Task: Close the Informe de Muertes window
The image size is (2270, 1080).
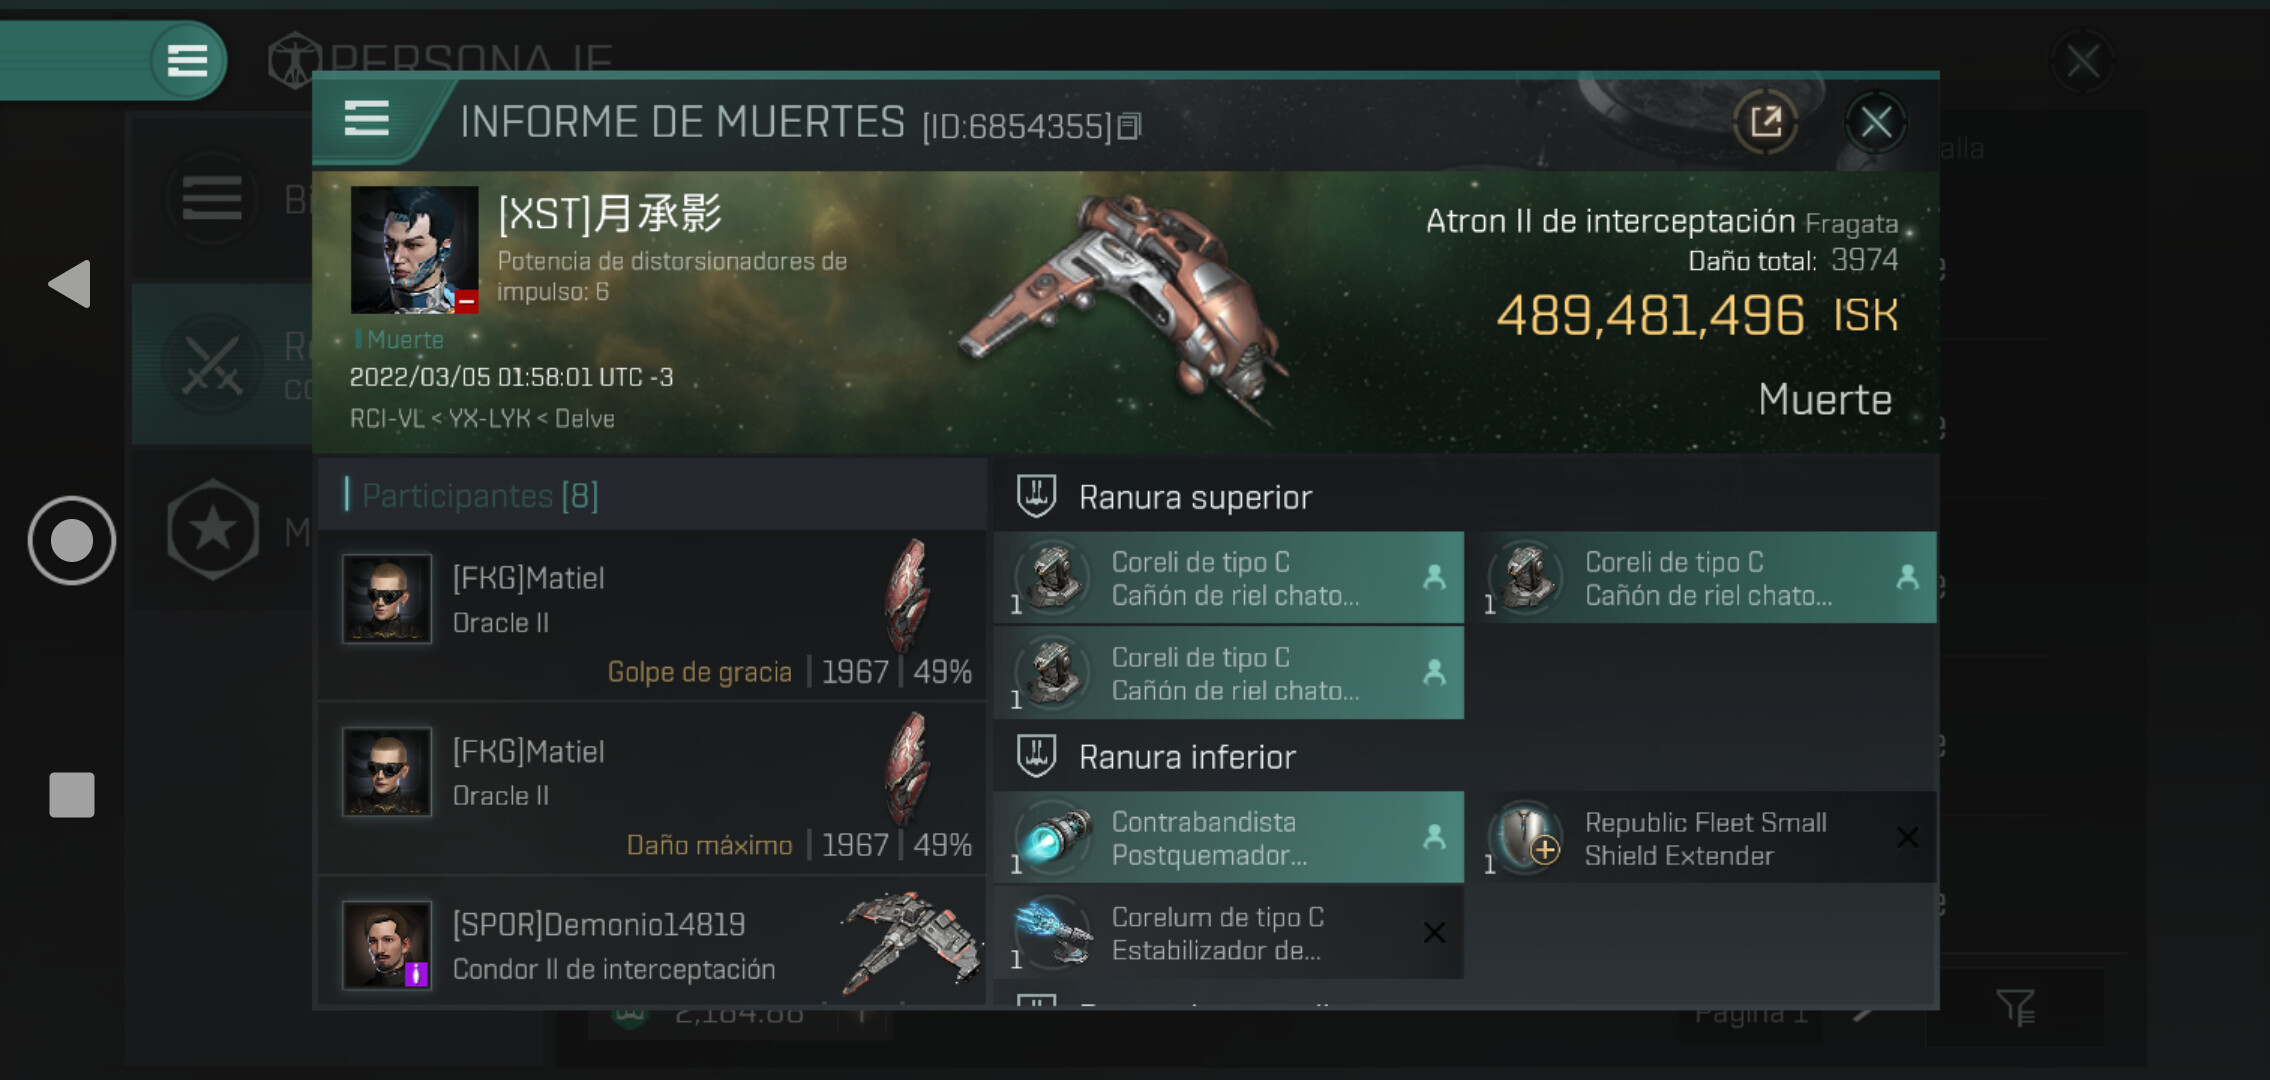Action: tap(1875, 123)
